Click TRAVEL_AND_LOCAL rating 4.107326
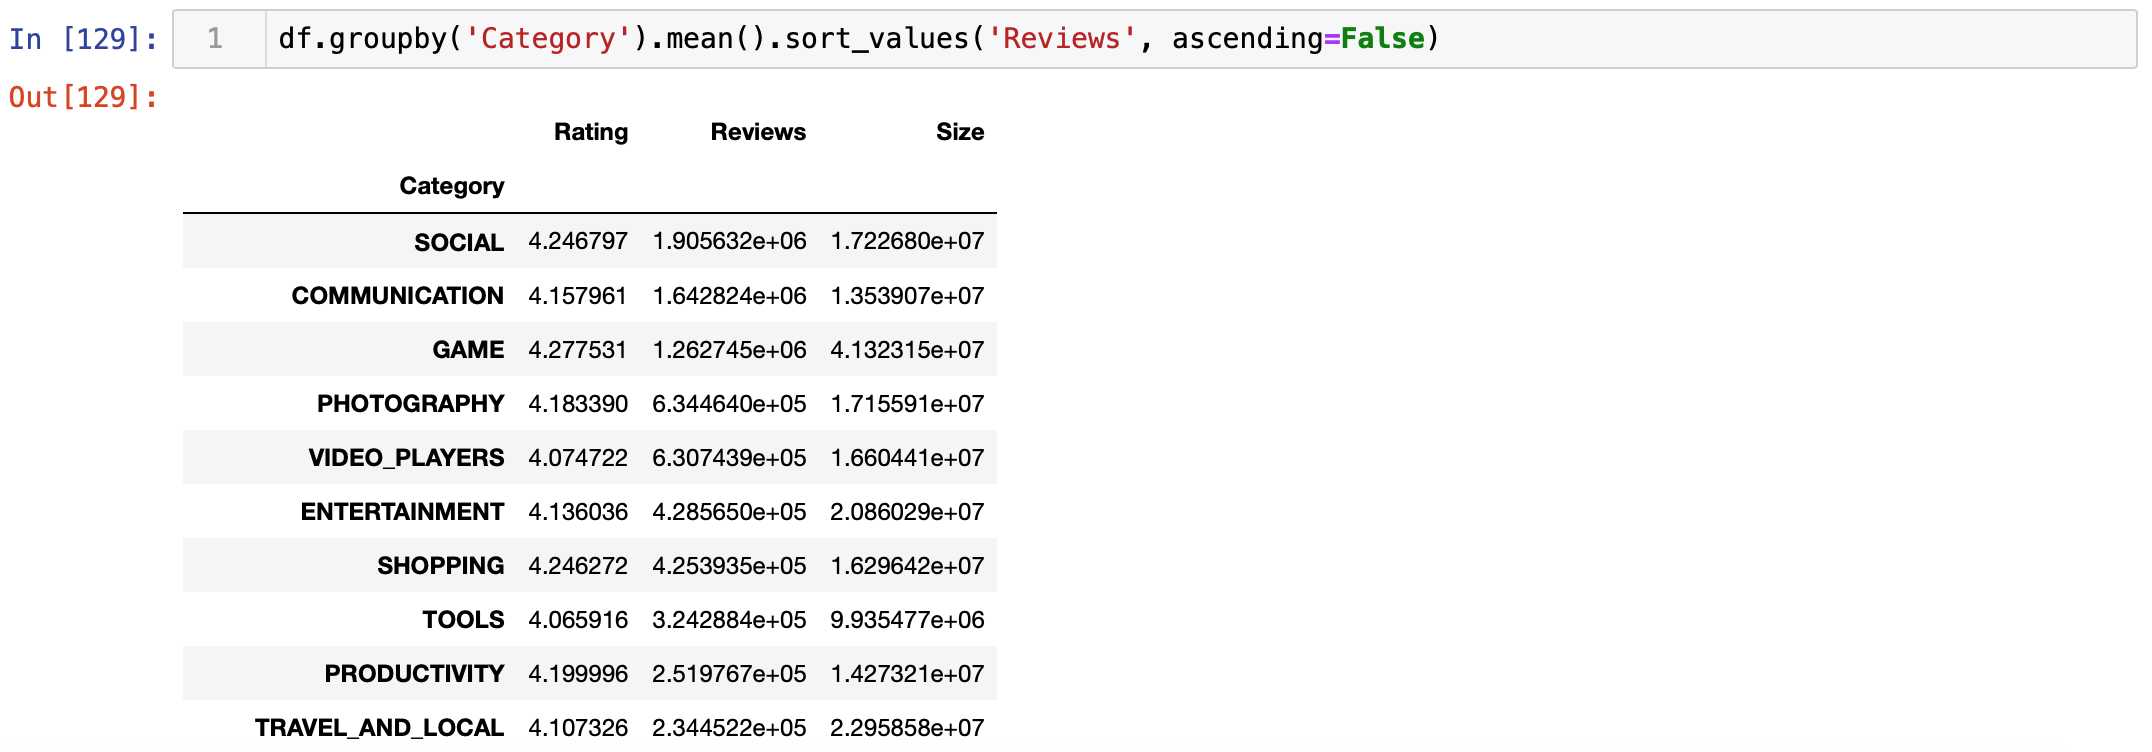The width and height of the screenshot is (2152, 752). (578, 728)
